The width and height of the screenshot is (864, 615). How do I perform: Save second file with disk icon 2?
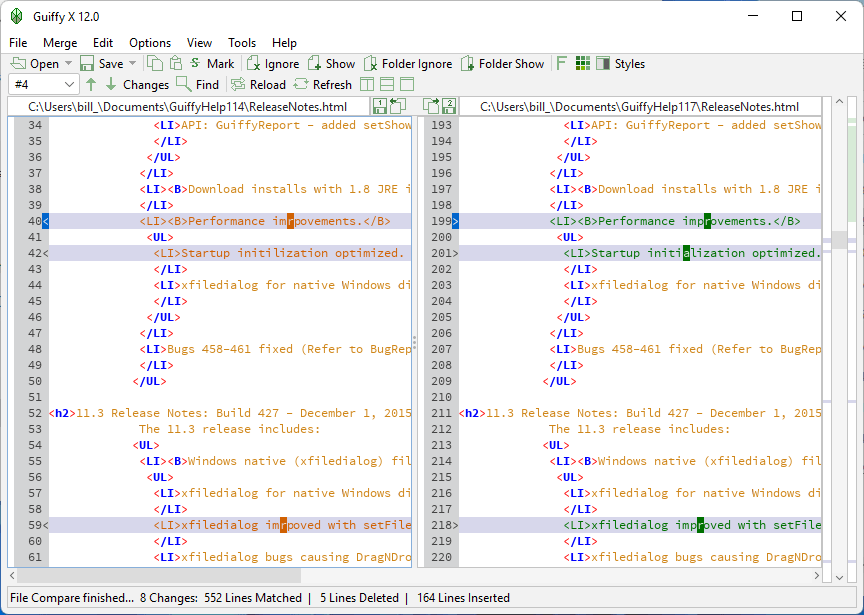point(449,106)
